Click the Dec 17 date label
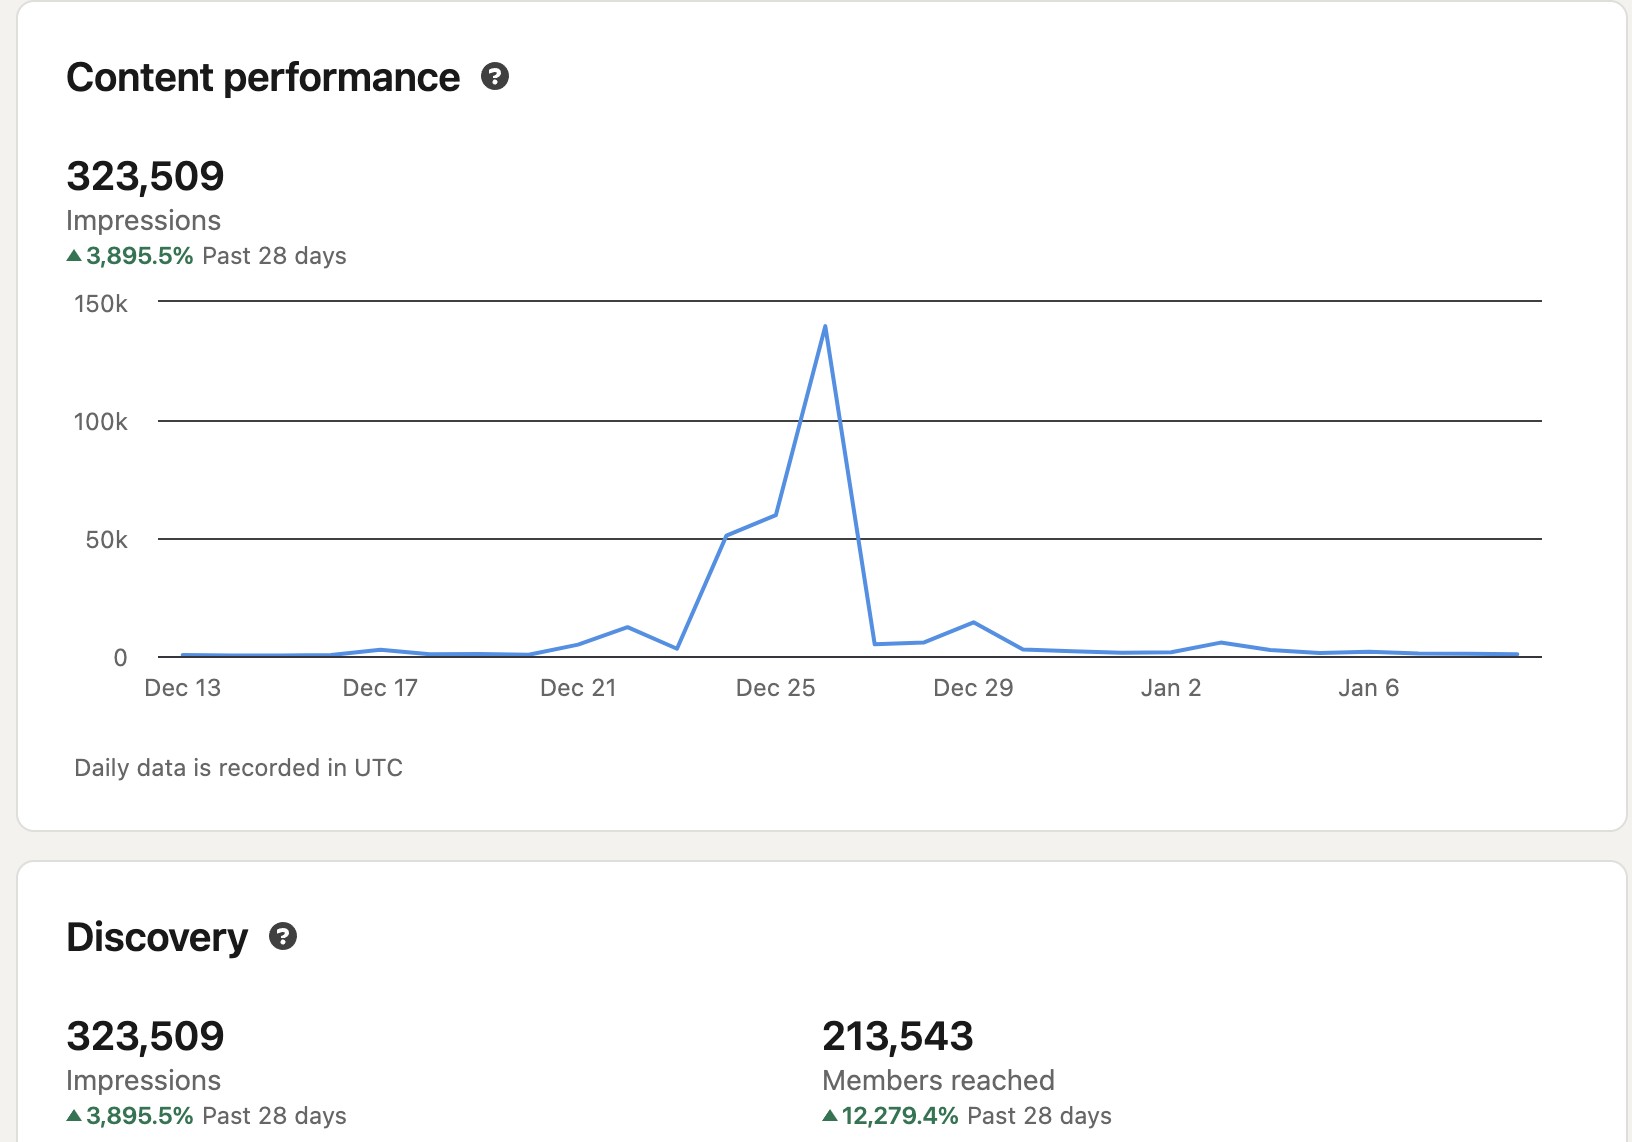1632x1142 pixels. 380,688
